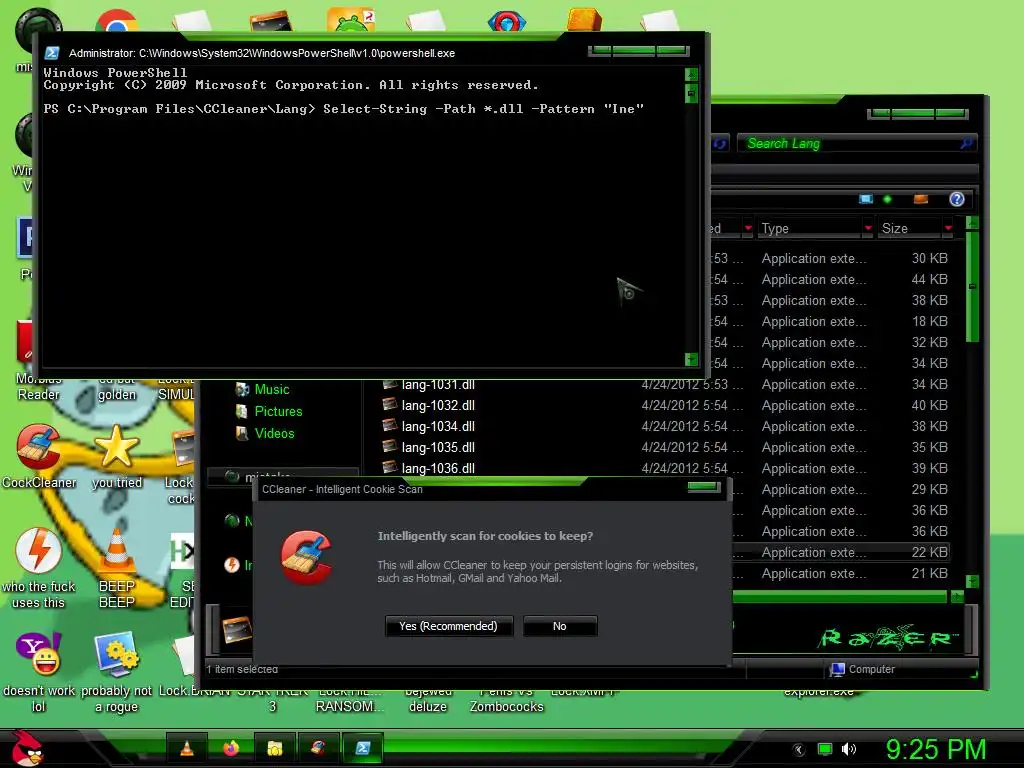
Task: Open the CockCleaner desktop shortcut
Action: [38, 456]
